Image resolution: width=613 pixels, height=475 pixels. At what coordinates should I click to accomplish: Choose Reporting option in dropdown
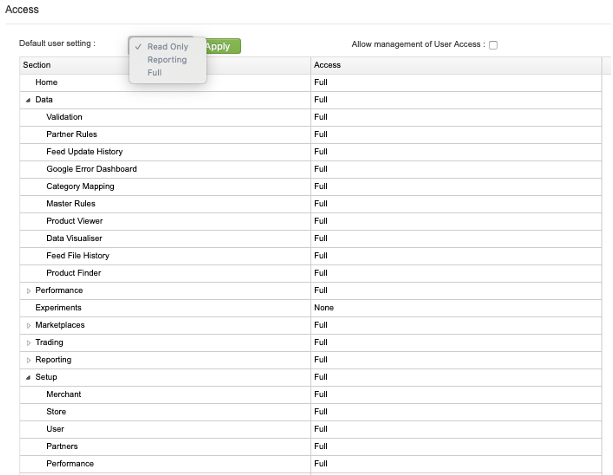tap(167, 60)
